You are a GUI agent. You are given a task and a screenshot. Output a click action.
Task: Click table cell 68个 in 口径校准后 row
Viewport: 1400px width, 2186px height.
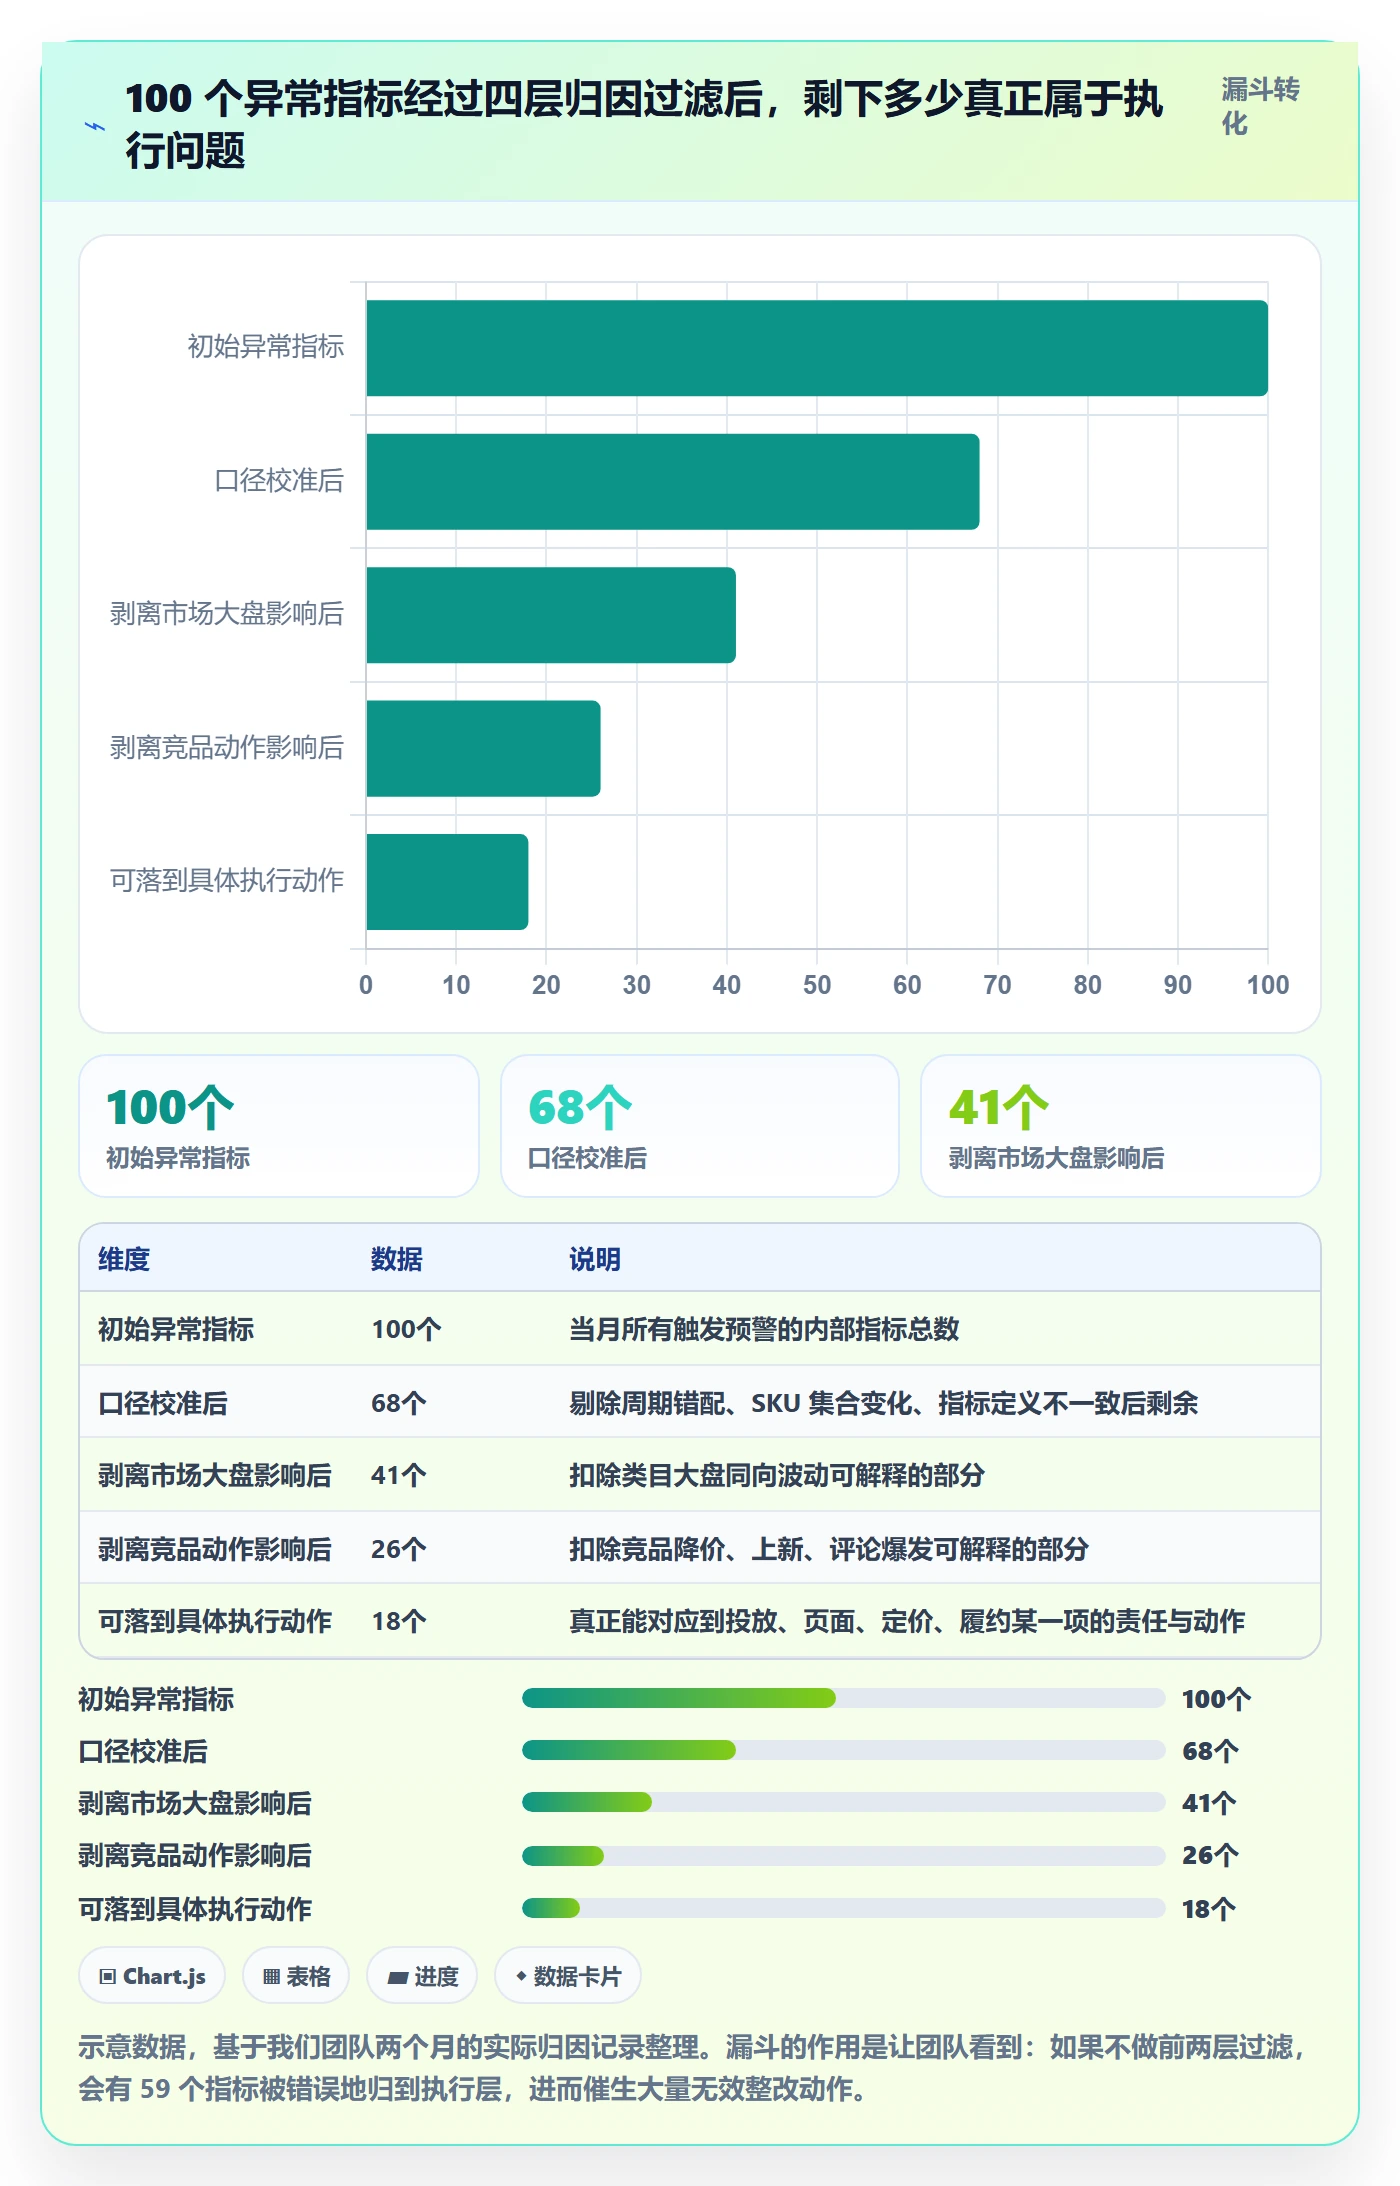point(399,1403)
